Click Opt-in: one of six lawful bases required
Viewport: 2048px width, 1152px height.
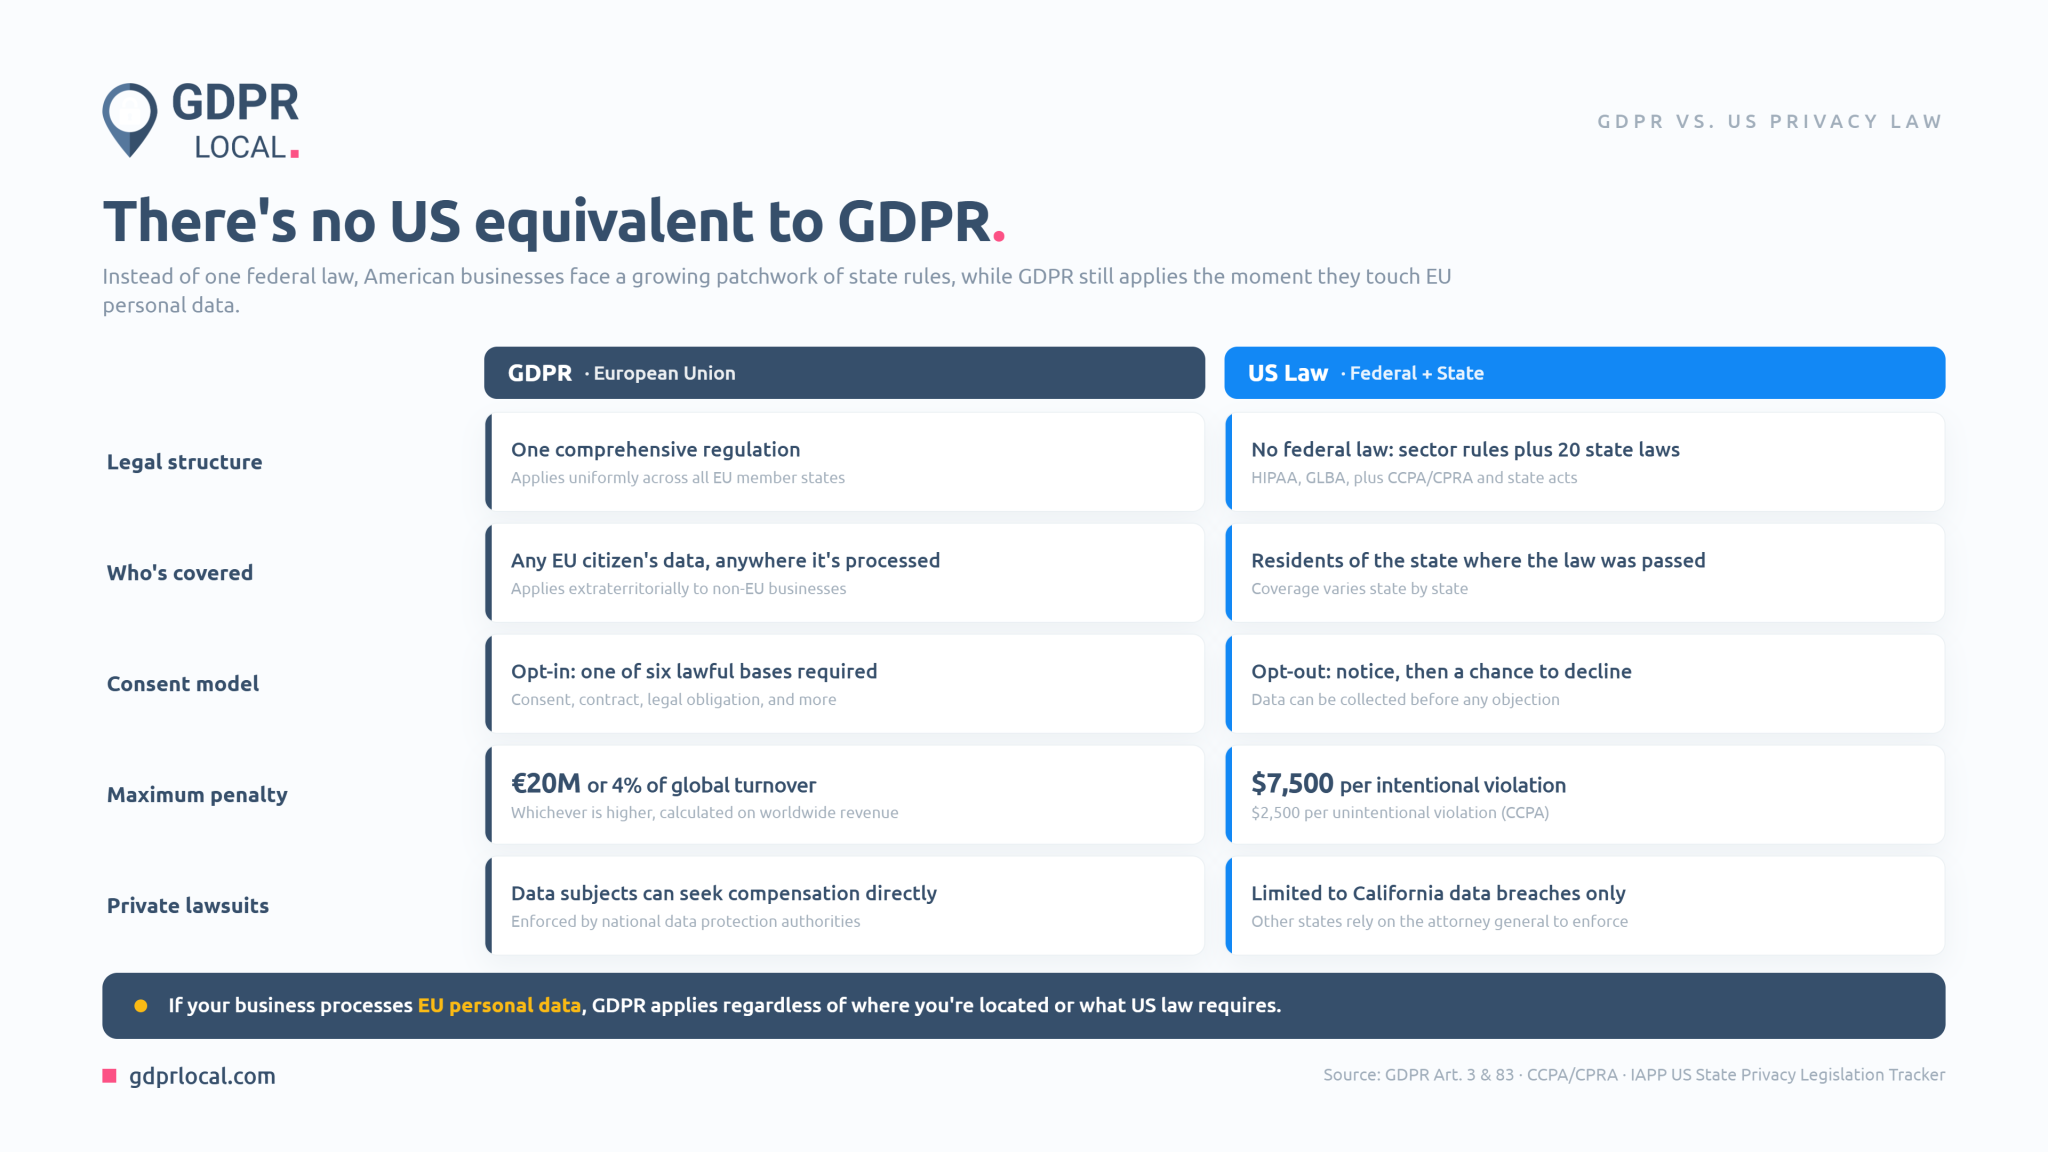tap(694, 672)
